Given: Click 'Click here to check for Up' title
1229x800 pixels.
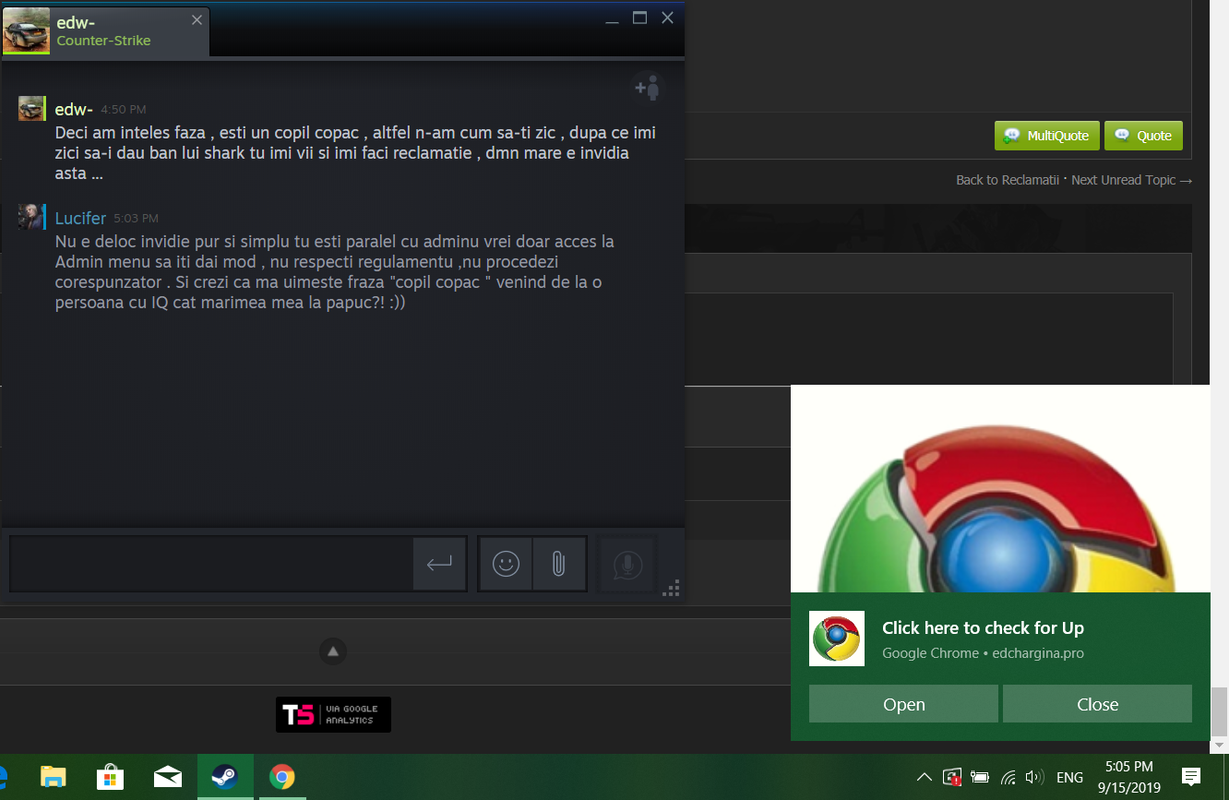Looking at the screenshot, I should click(x=983, y=628).
